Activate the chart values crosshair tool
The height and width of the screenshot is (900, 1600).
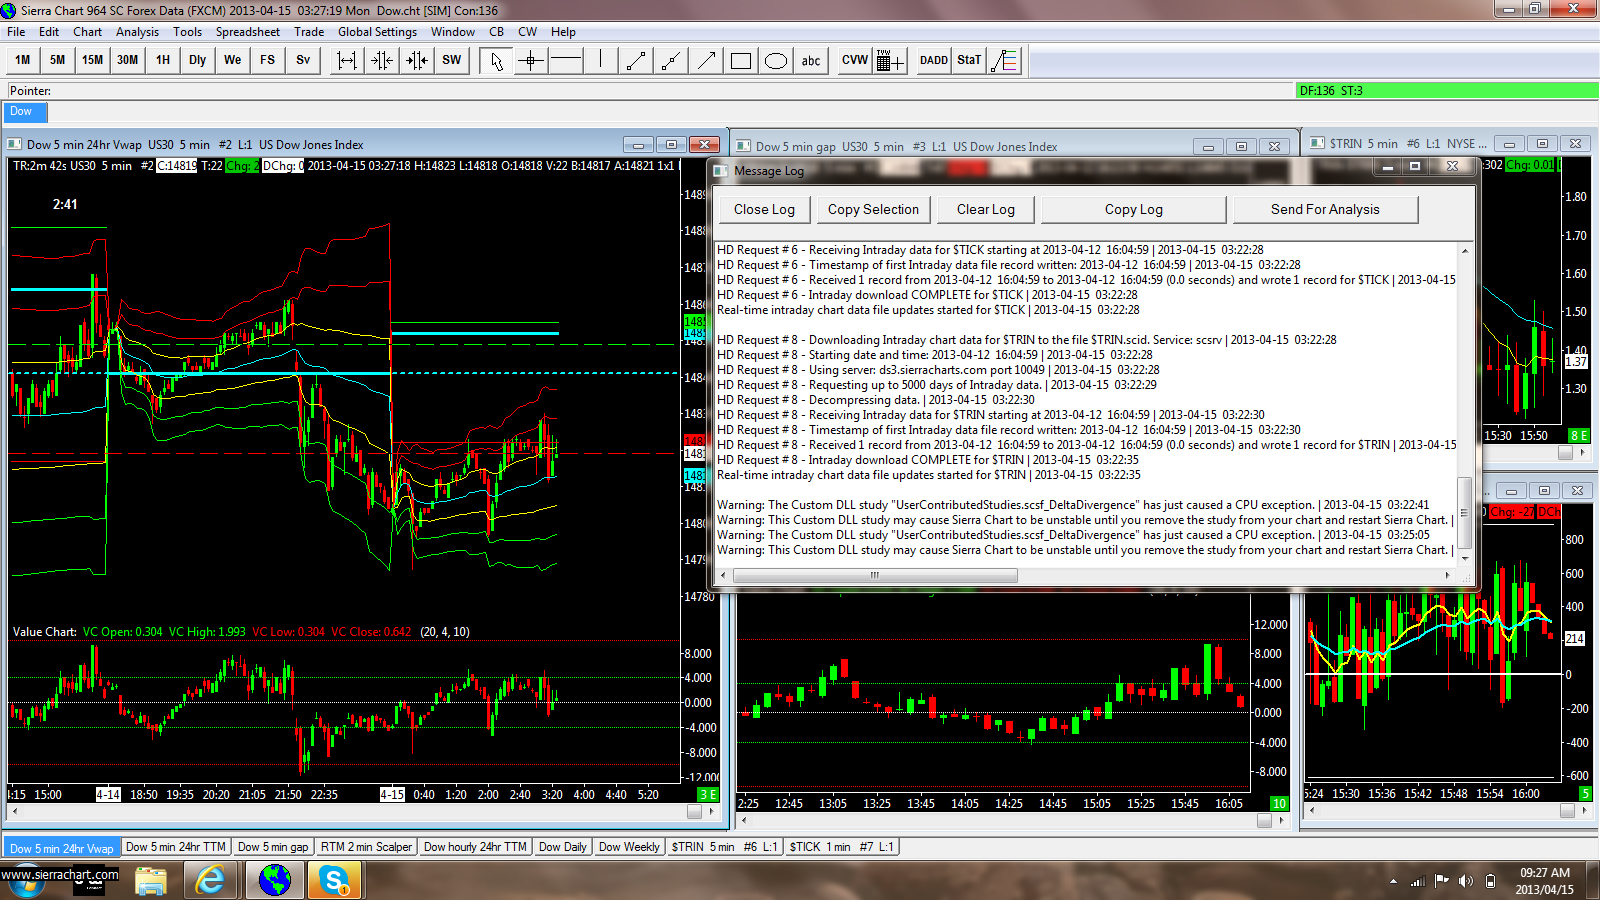pos(531,61)
